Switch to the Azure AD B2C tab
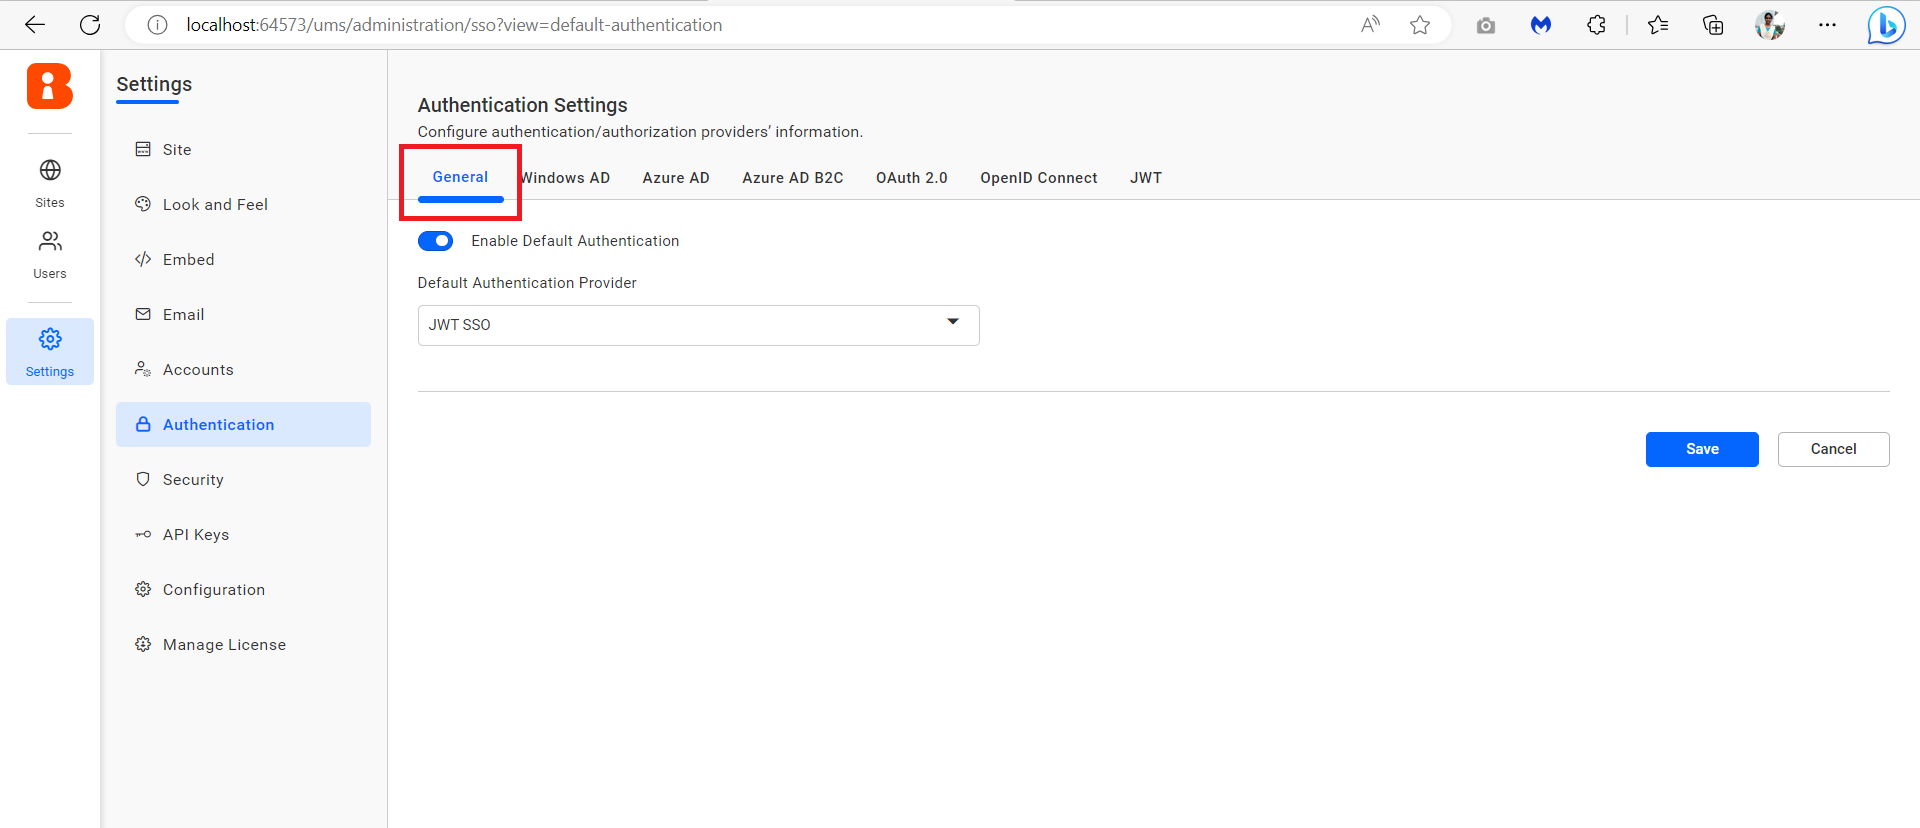 click(x=793, y=178)
